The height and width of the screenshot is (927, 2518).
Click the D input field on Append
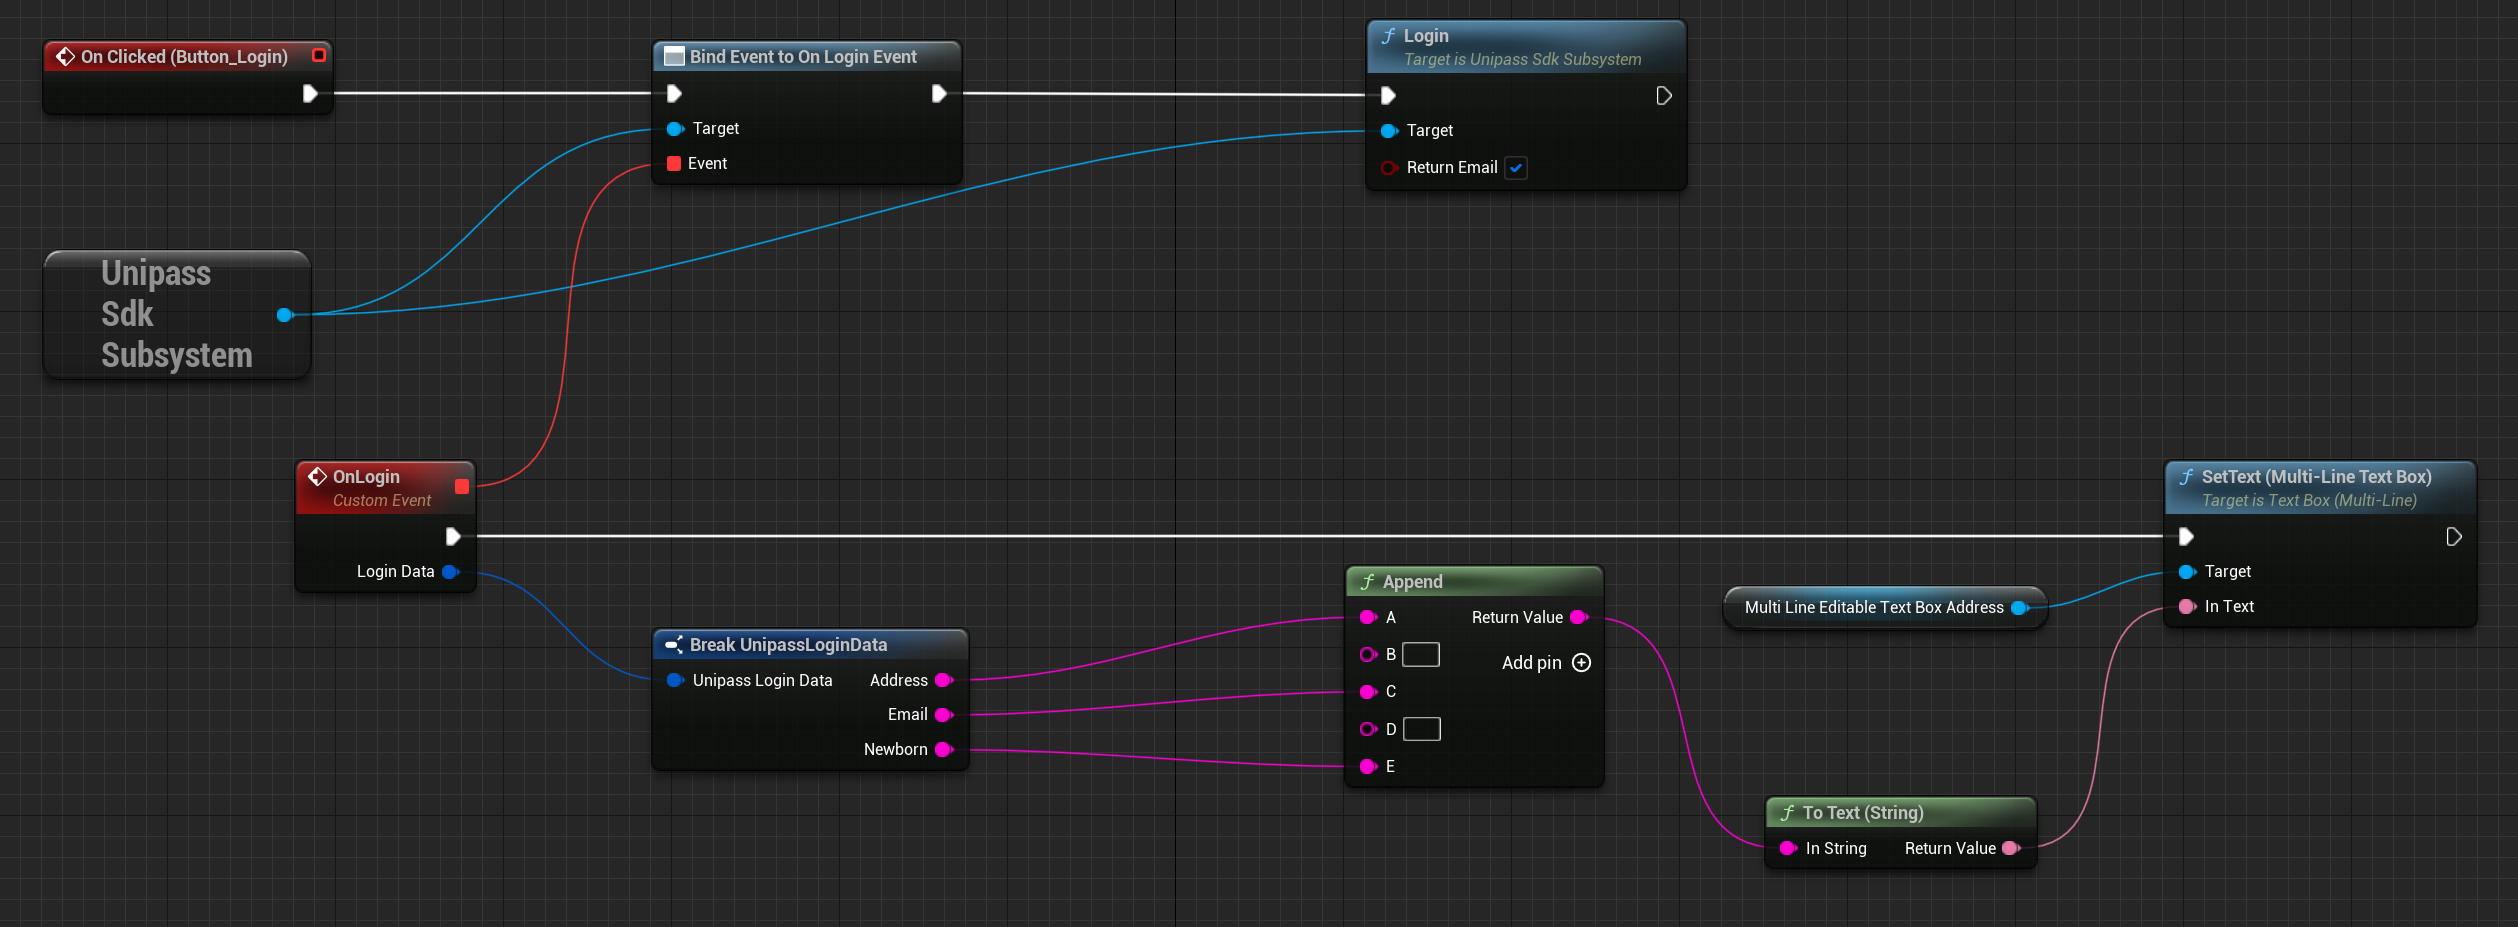coord(1421,729)
